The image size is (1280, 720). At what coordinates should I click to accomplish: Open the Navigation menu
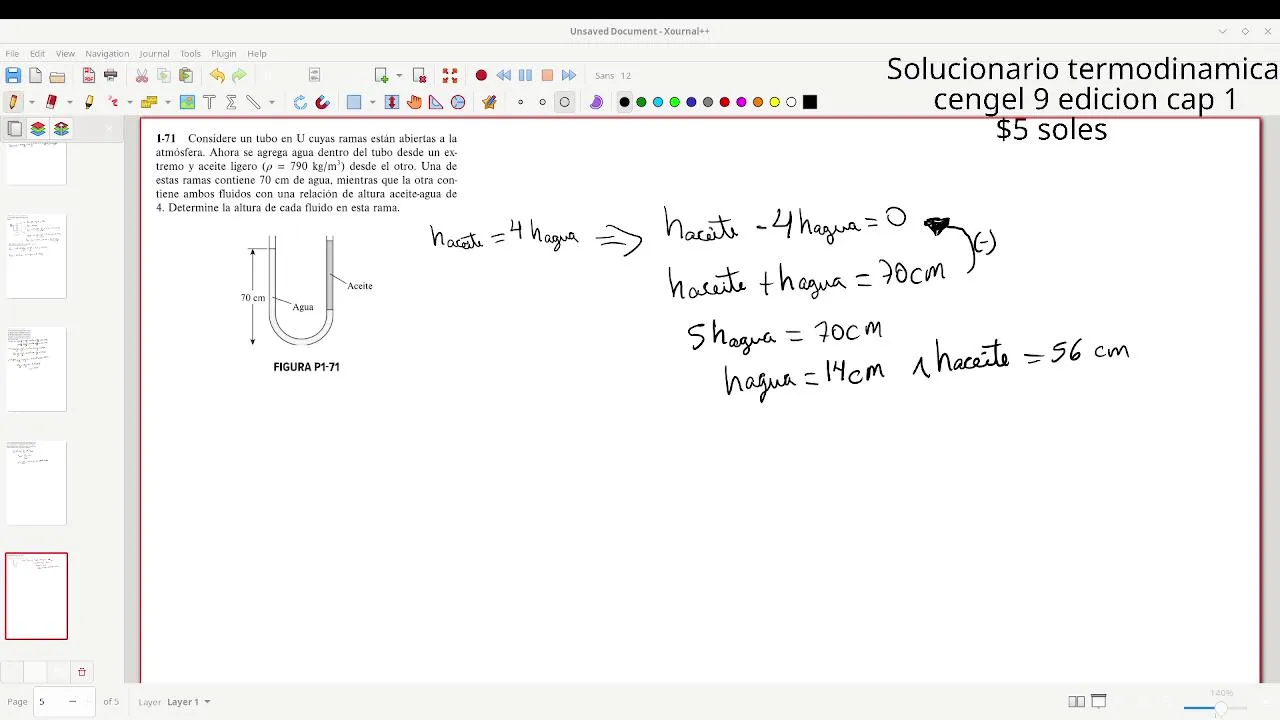pos(107,53)
